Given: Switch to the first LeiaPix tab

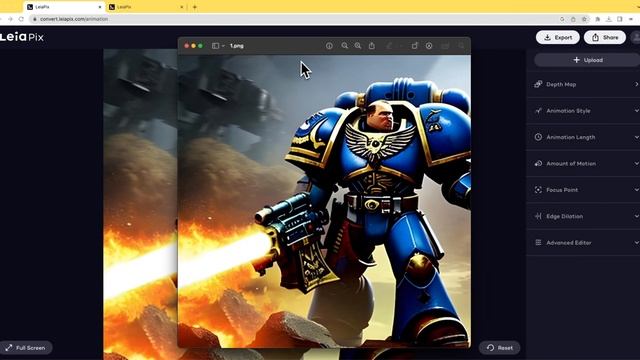Looking at the screenshot, I should click(63, 7).
